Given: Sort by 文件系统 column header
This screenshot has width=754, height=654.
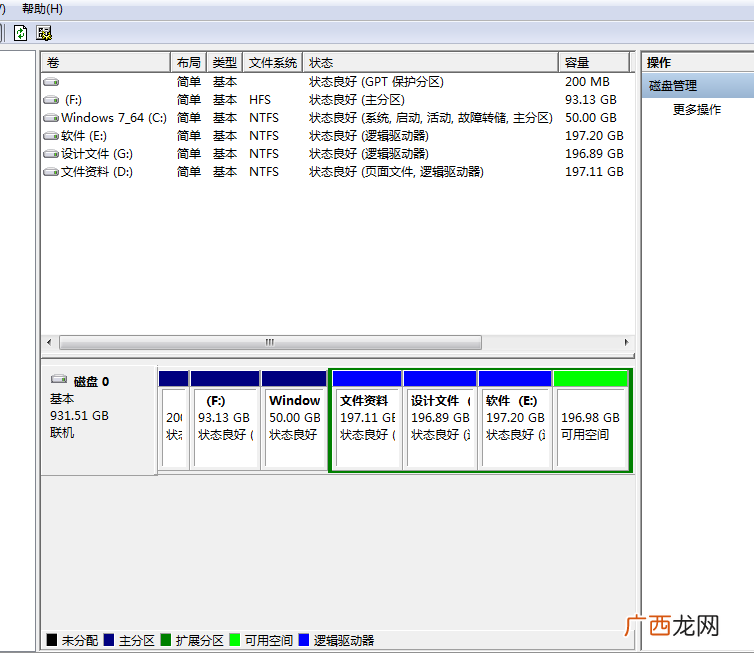Looking at the screenshot, I should 273,63.
